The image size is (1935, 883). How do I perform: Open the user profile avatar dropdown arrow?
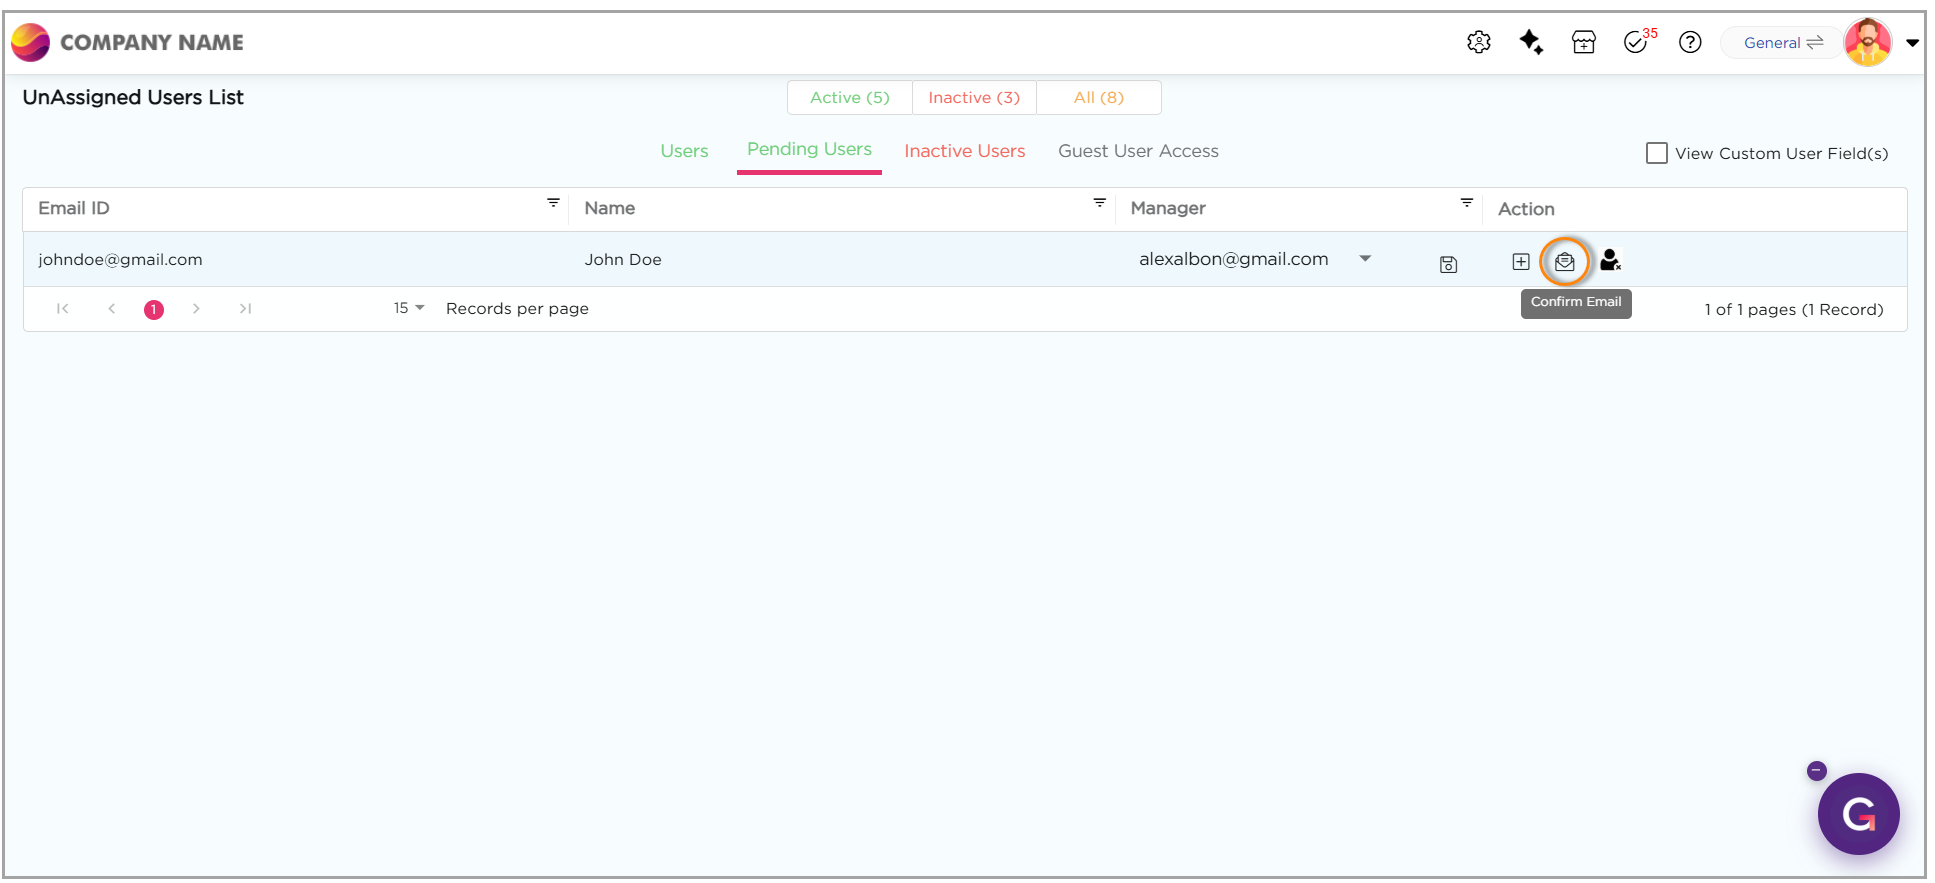pos(1912,43)
